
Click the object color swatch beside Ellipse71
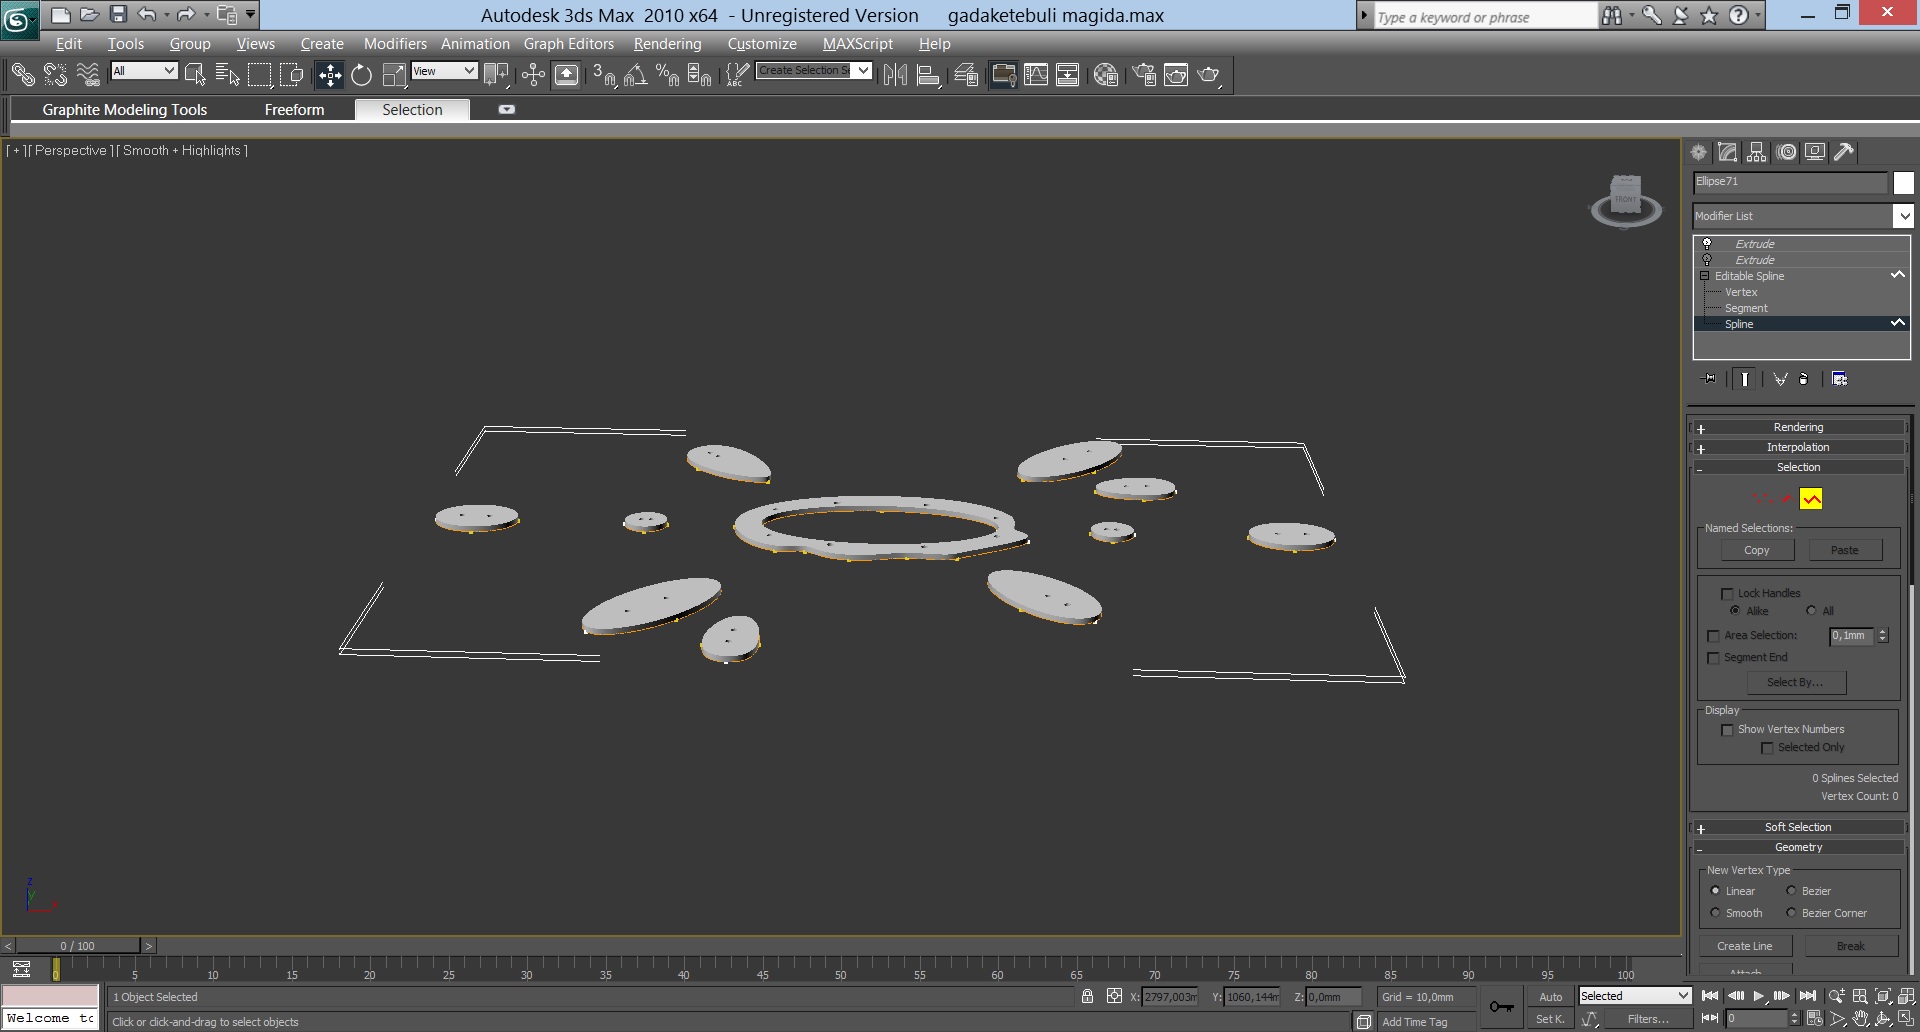click(1903, 183)
